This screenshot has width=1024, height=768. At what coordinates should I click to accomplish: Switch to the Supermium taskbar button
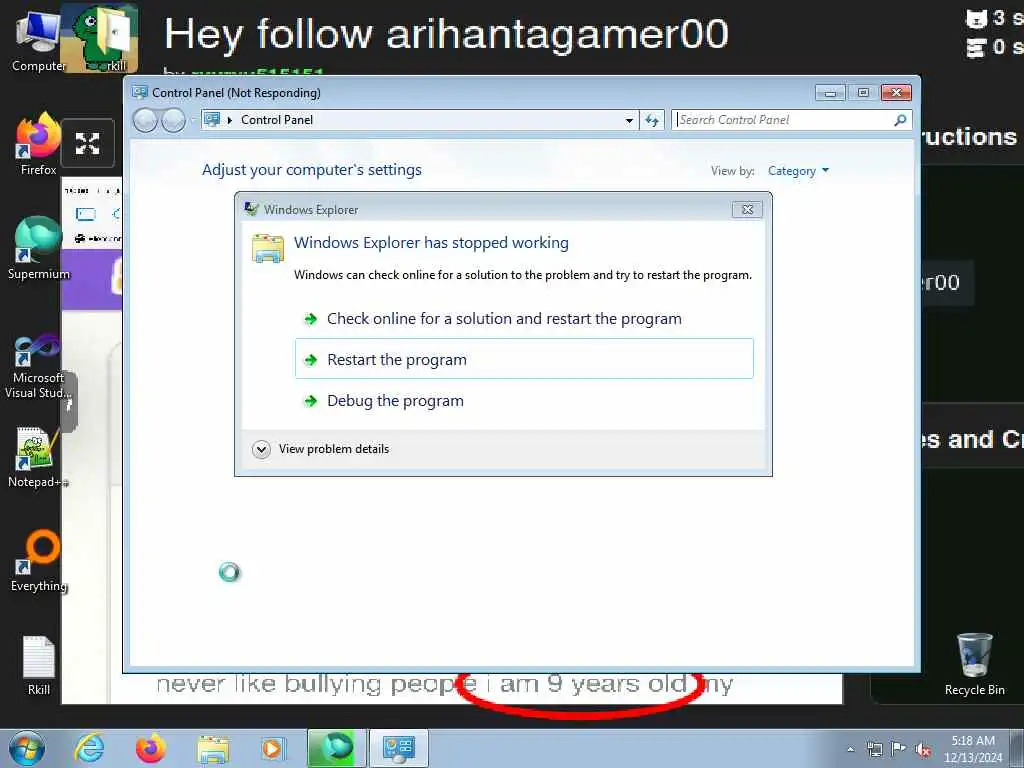point(336,748)
